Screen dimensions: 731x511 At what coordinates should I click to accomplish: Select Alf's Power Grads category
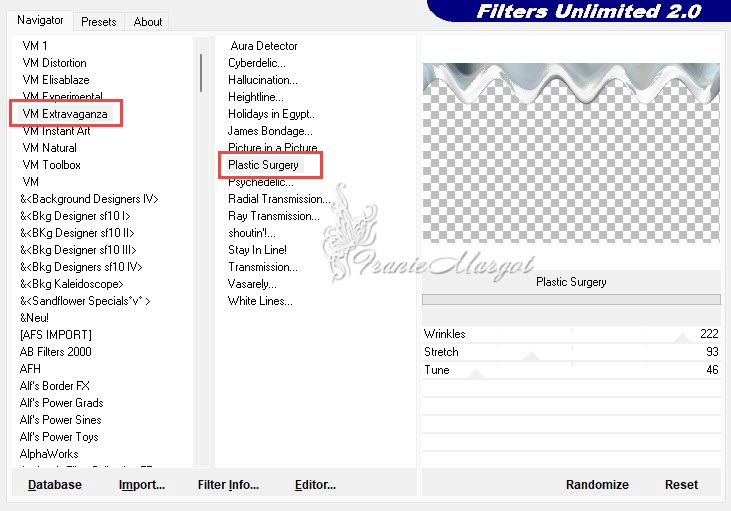tap(60, 403)
